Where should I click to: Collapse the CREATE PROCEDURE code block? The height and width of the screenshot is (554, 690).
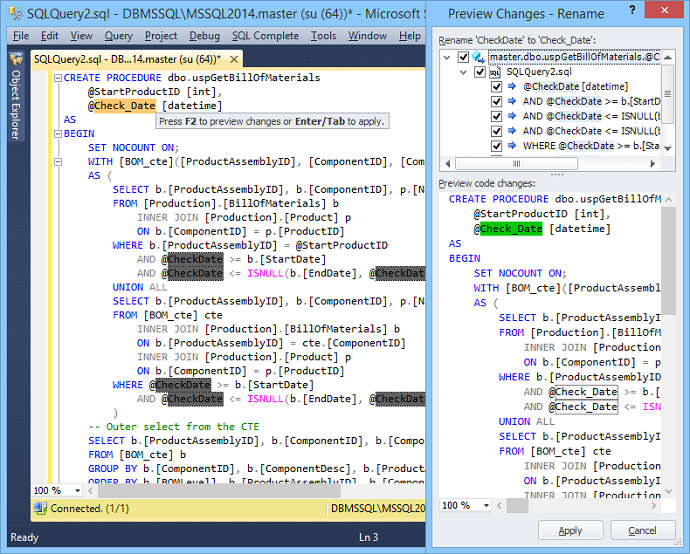(x=58, y=78)
